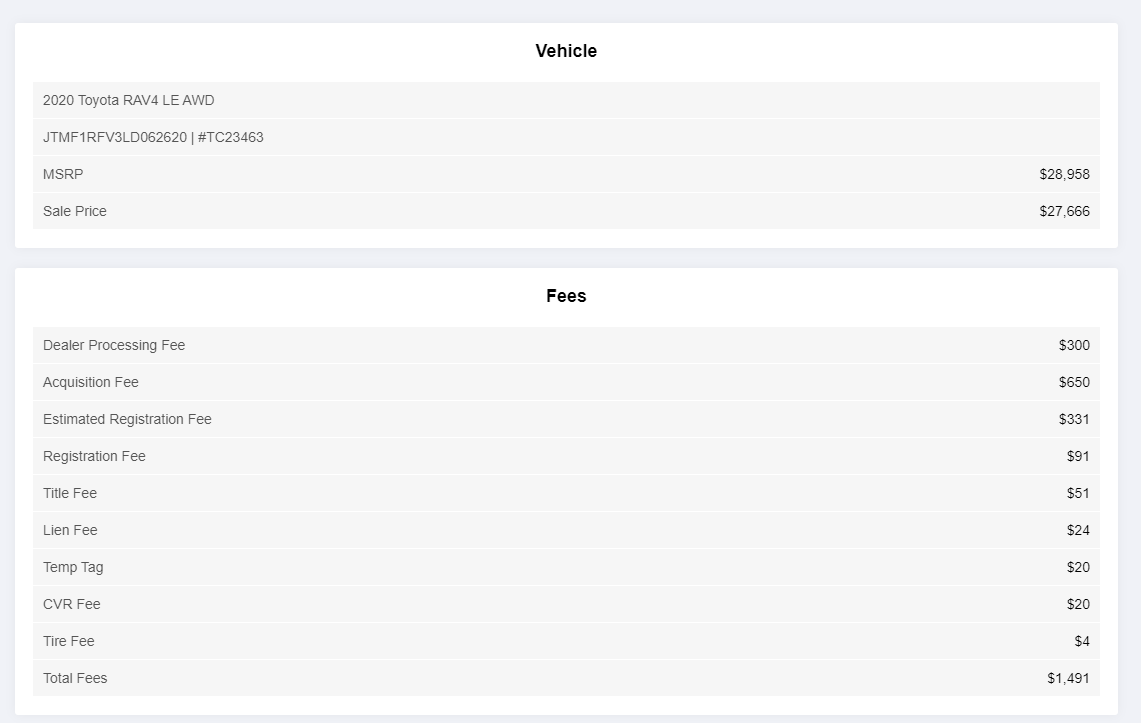
Task: Select the Dealer Processing Fee row
Action: (566, 345)
